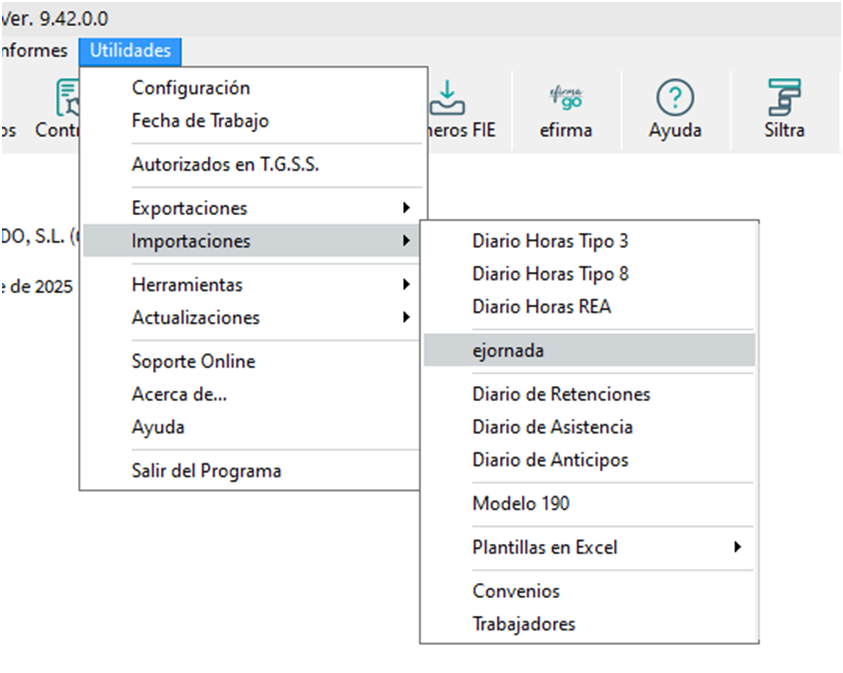This screenshot has height=673, width=843.
Task: Click the Contratos toolbar icon
Action: (x=68, y=98)
